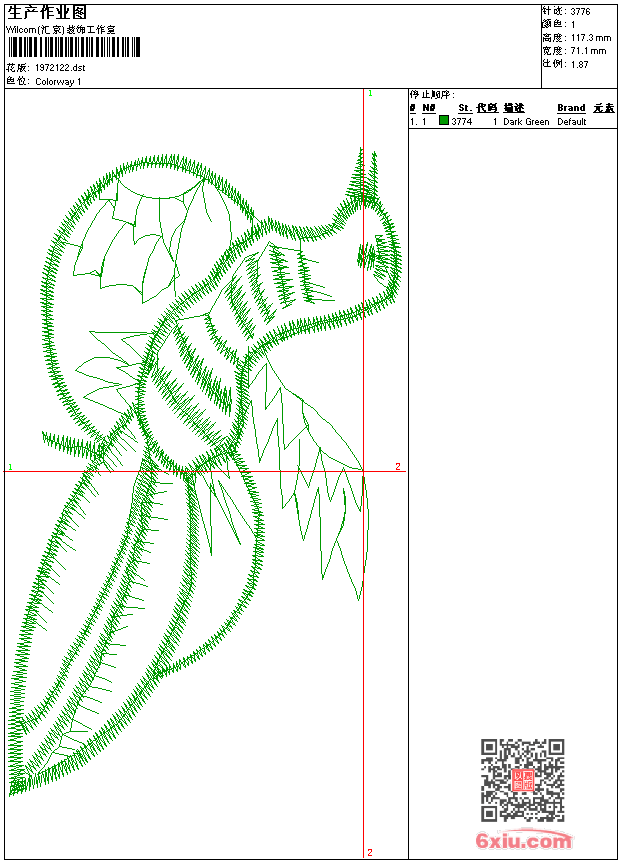620x860 pixels.
Task: Click the 'St.' column header
Action: point(465,108)
